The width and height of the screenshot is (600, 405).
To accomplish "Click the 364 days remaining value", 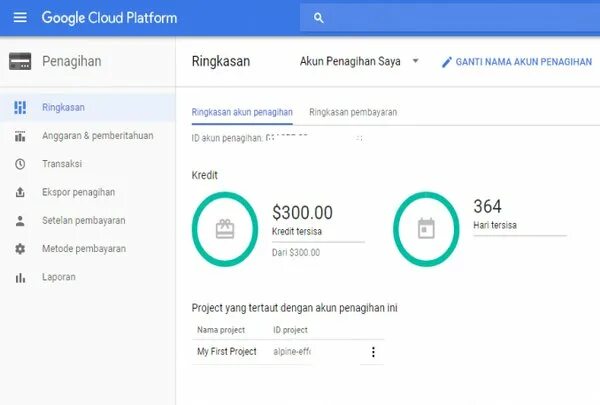I will coord(488,206).
